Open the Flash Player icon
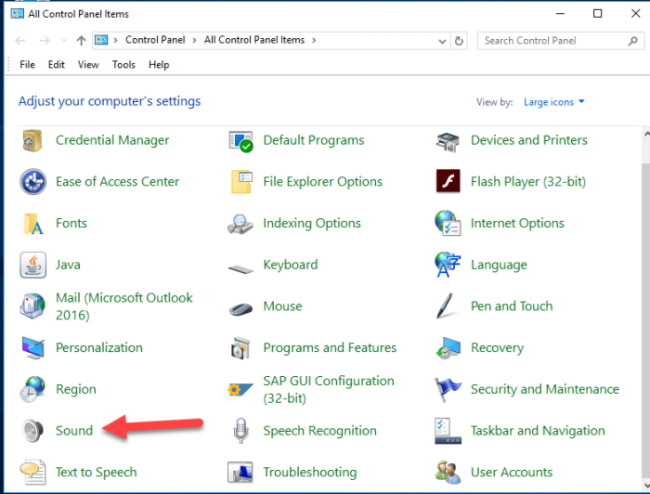Image resolution: width=650 pixels, height=494 pixels. pyautogui.click(x=448, y=182)
